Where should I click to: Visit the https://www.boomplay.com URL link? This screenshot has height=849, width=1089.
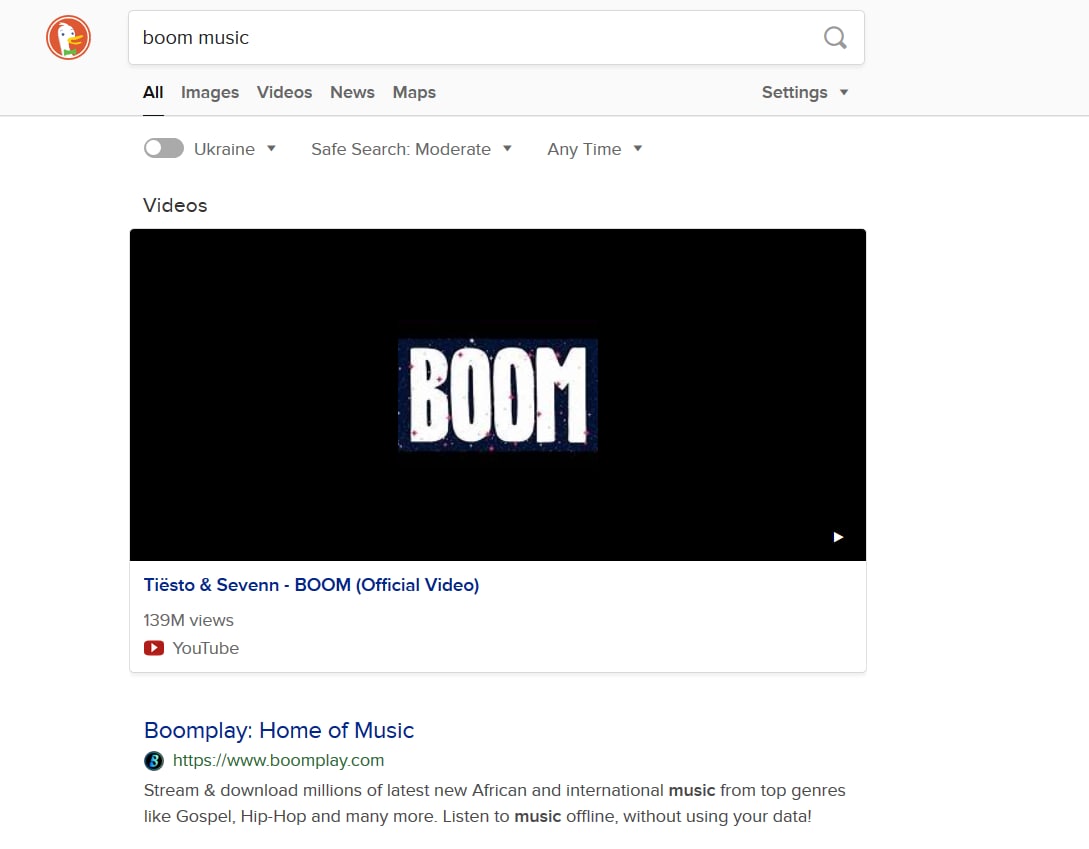tap(278, 761)
